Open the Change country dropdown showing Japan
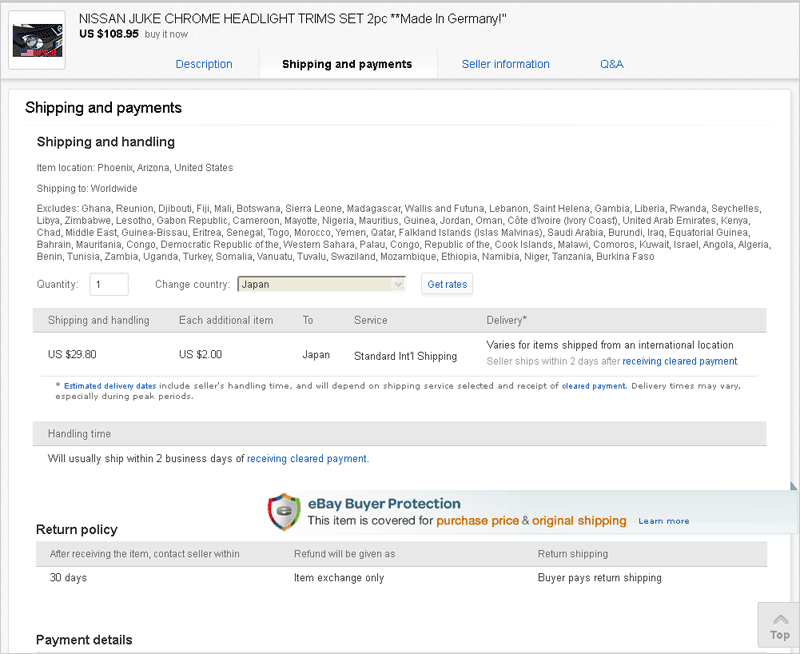 pos(321,284)
